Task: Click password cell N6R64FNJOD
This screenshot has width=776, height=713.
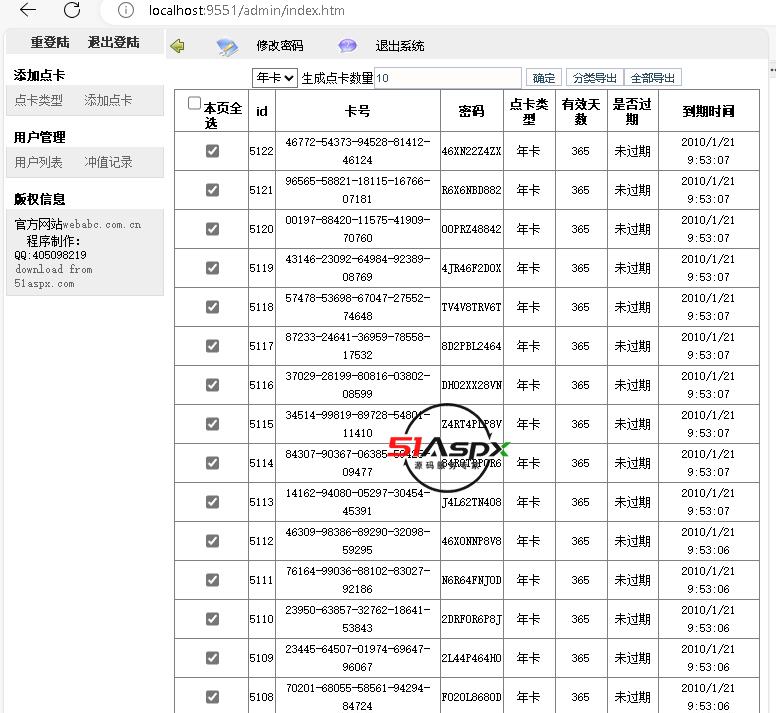Action: (x=471, y=580)
